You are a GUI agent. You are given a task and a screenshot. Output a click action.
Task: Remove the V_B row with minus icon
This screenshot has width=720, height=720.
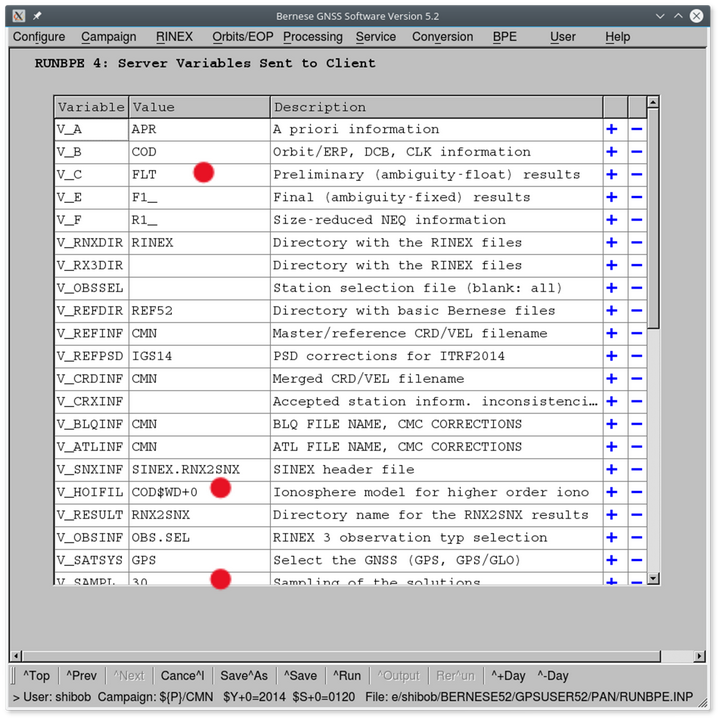[636, 152]
